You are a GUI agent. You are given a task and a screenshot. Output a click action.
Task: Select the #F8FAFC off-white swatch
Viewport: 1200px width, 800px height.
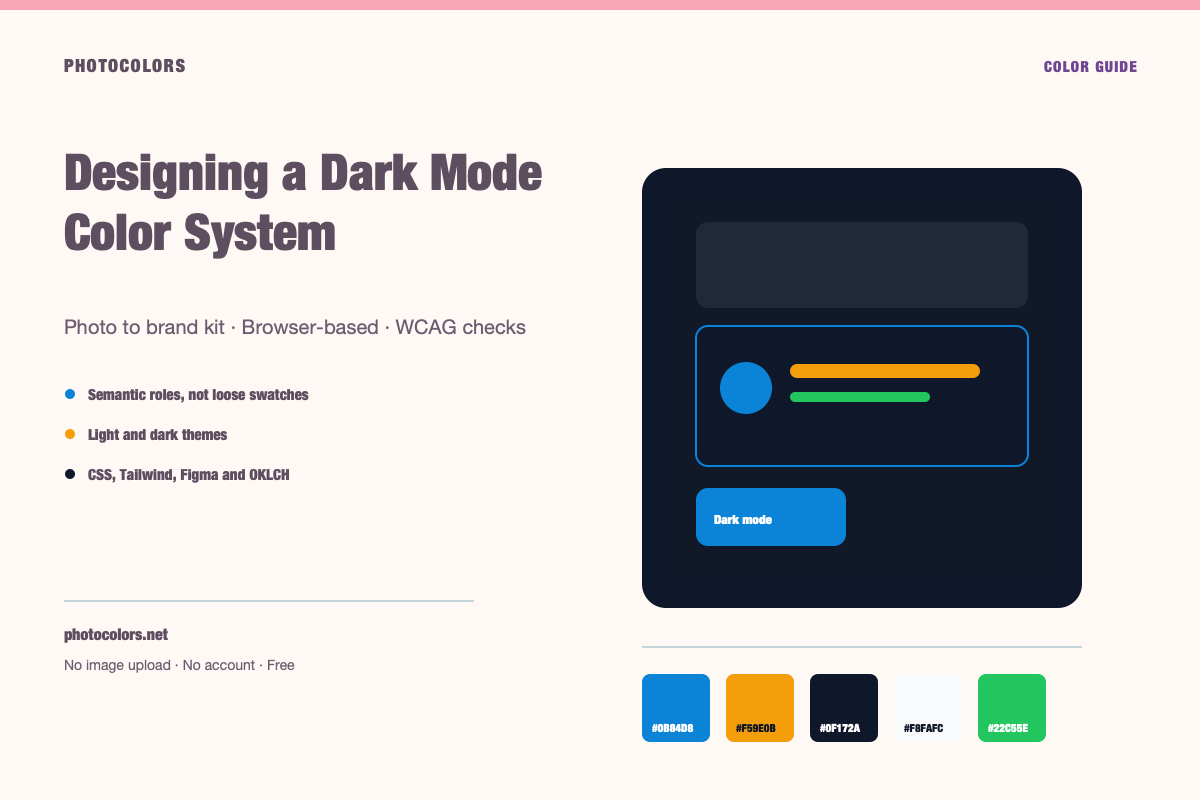pos(928,708)
